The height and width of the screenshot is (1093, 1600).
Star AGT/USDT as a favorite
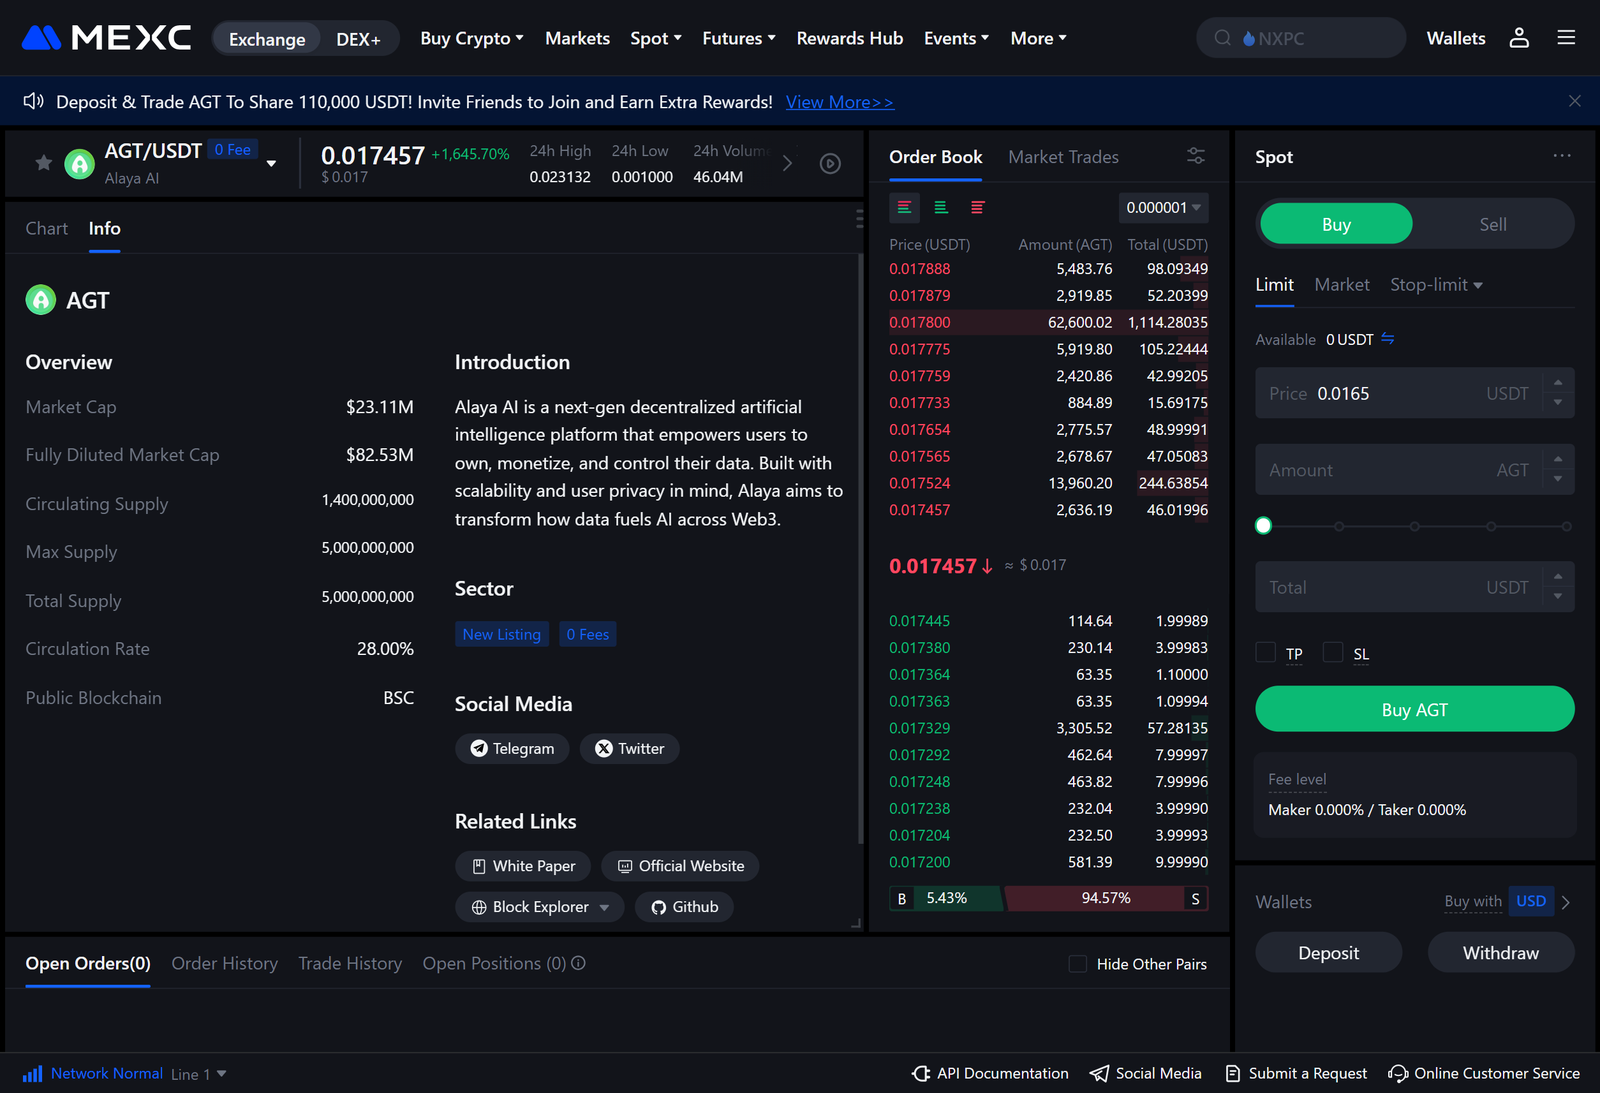tap(43, 163)
